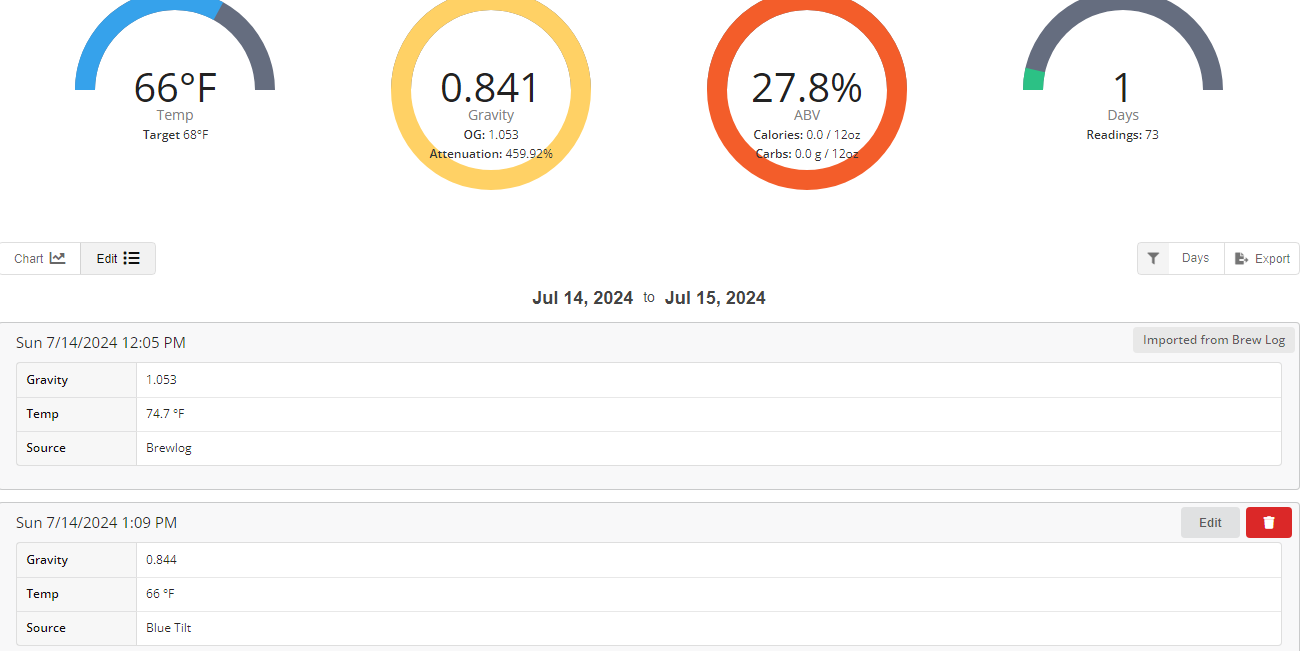The image size is (1306, 651).
Task: Edit the 1:09 PM Blue Tilt reading
Action: (1210, 522)
